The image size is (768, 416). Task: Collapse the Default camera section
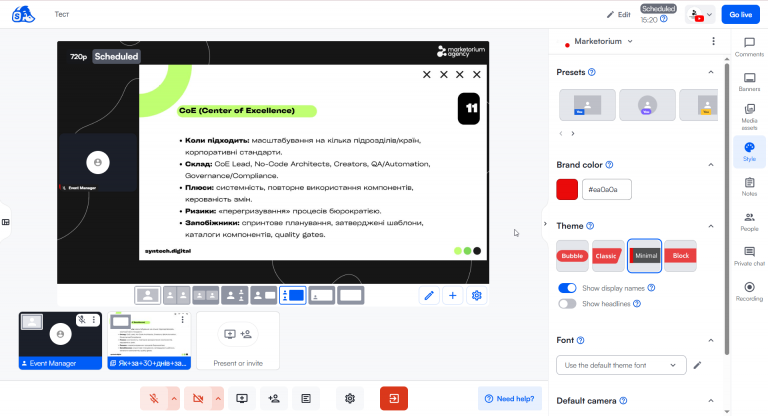[711, 401]
